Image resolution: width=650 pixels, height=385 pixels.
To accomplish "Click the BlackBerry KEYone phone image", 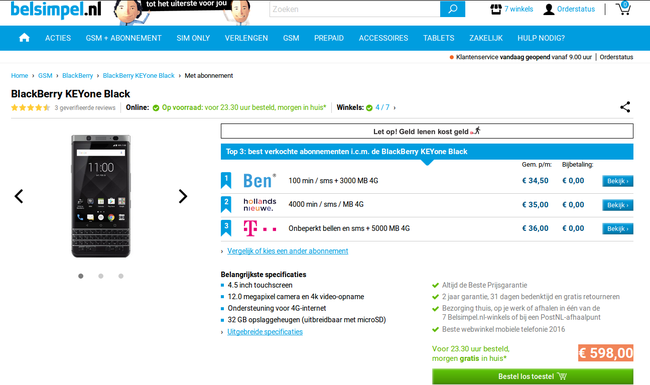I will [101, 196].
